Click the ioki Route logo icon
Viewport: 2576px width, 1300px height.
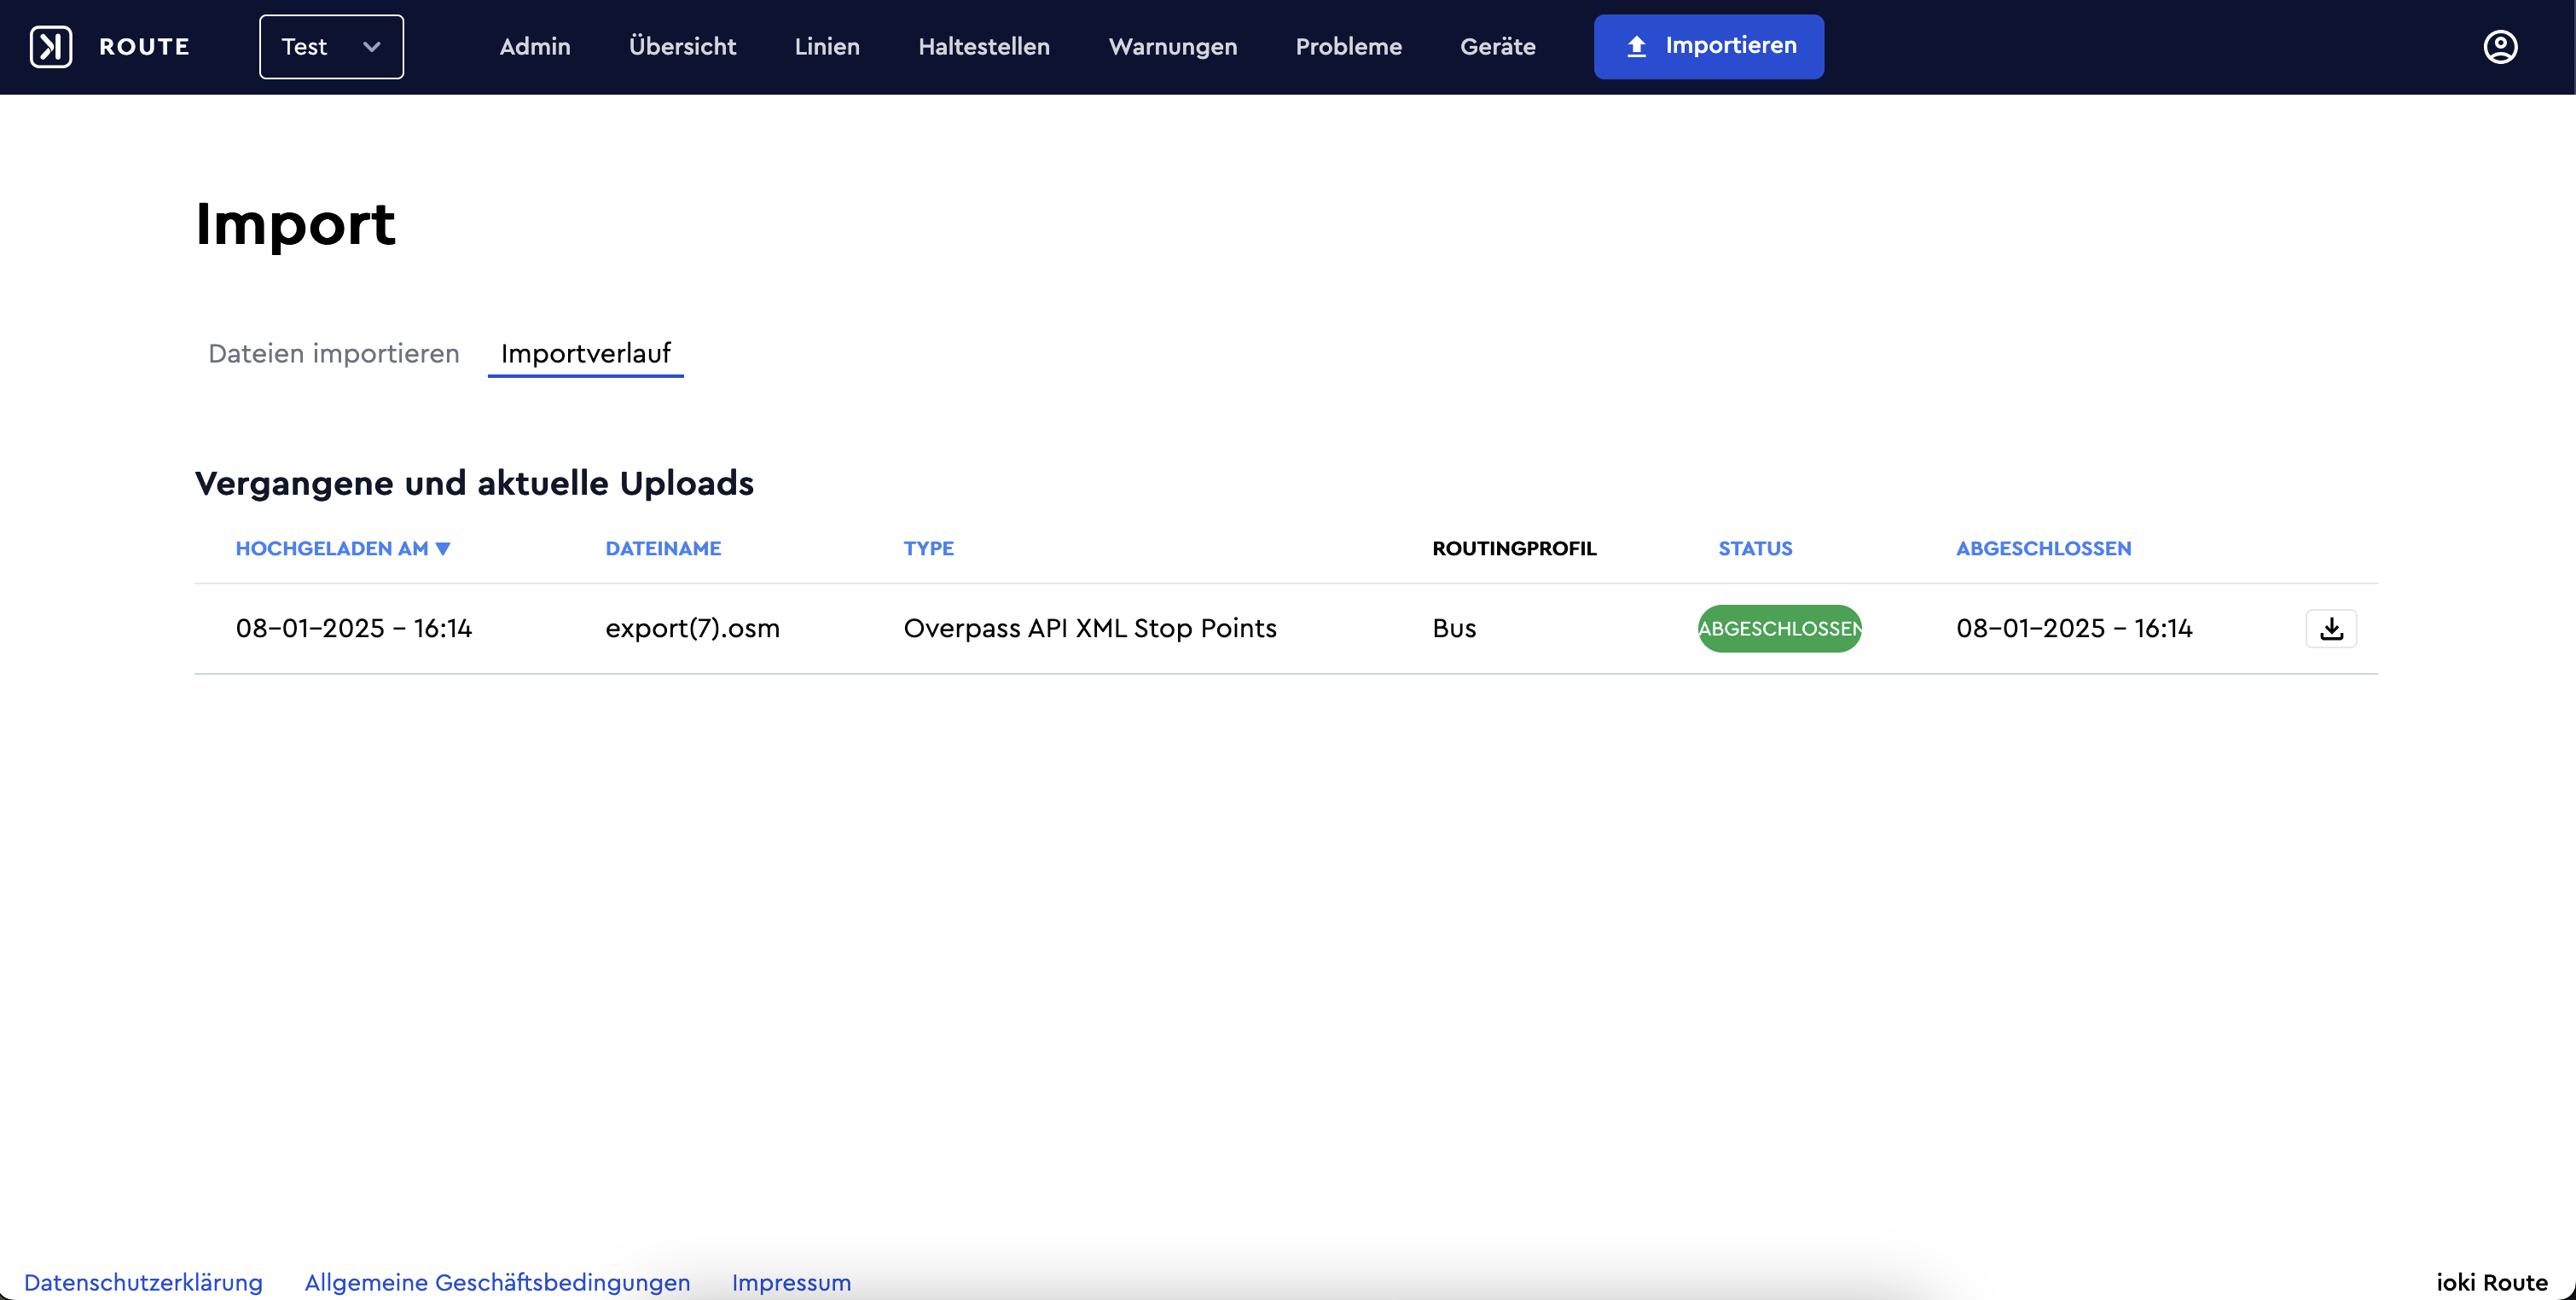click(x=51, y=47)
